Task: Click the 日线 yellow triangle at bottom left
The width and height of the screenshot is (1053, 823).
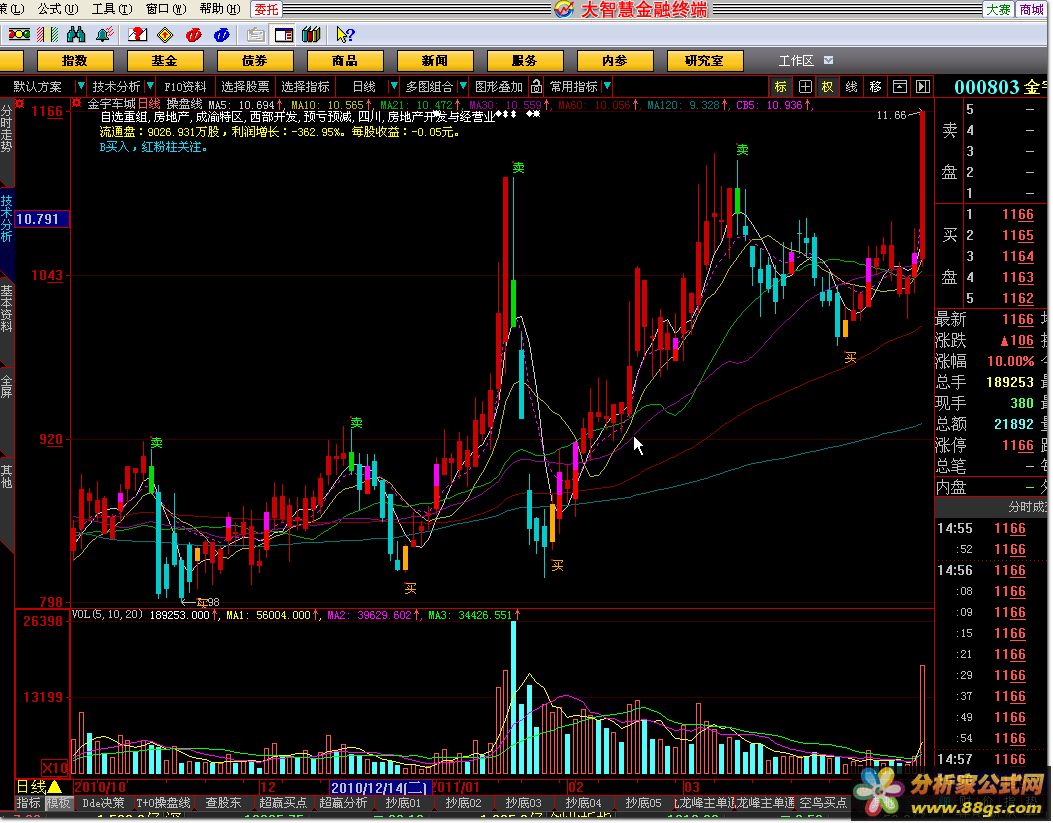Action: (54, 786)
